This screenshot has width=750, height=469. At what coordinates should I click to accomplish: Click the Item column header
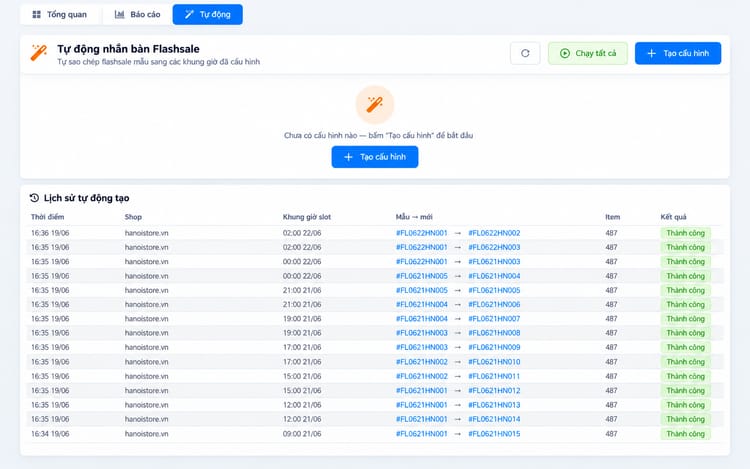(612, 217)
